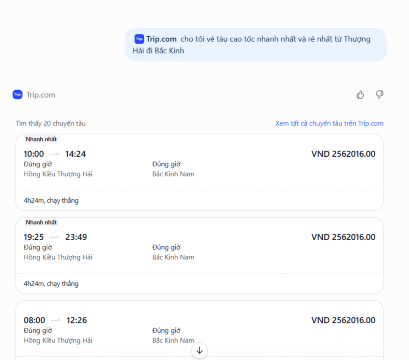Click 'Bắc Kinh Nam' on the 10:00 train
The width and height of the screenshot is (409, 360).
coord(173,174)
